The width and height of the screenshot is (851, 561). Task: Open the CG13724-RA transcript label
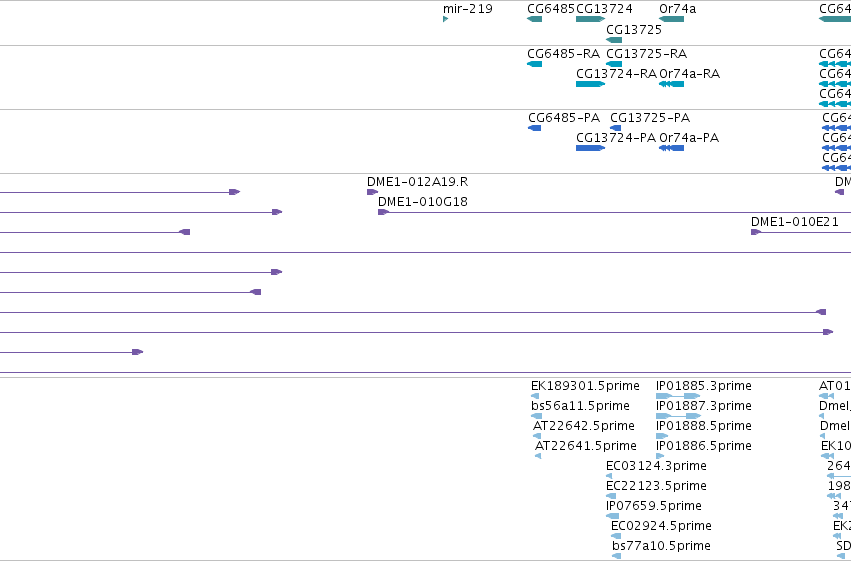click(616, 74)
